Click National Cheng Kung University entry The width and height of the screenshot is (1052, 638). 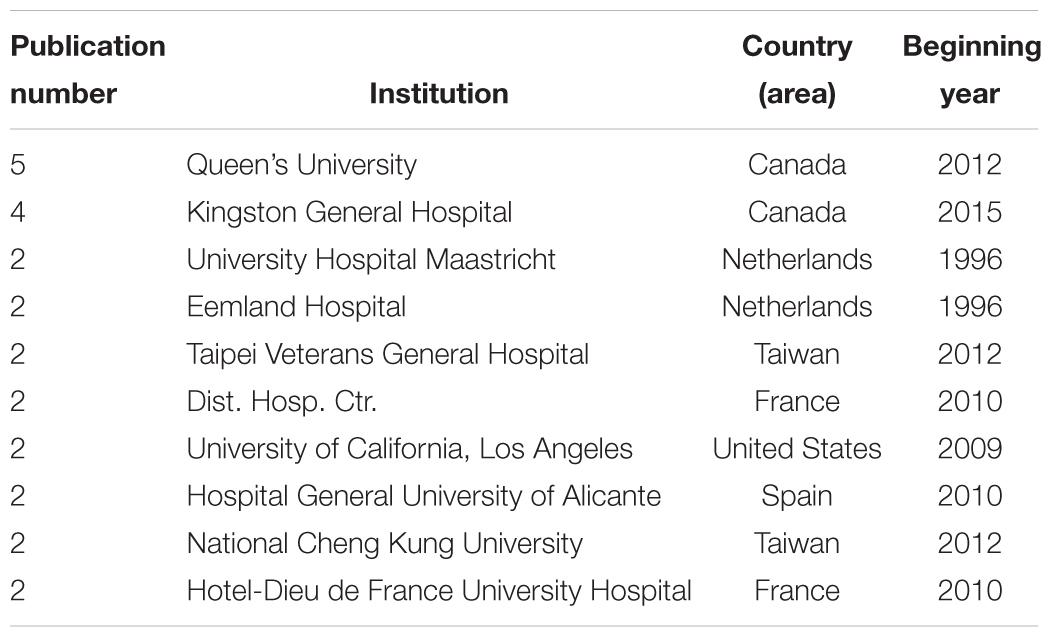click(x=384, y=543)
